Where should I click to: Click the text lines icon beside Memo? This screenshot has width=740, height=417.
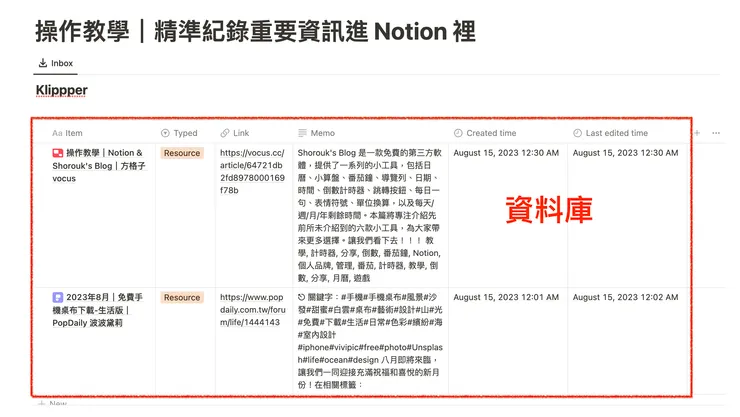[x=302, y=133]
